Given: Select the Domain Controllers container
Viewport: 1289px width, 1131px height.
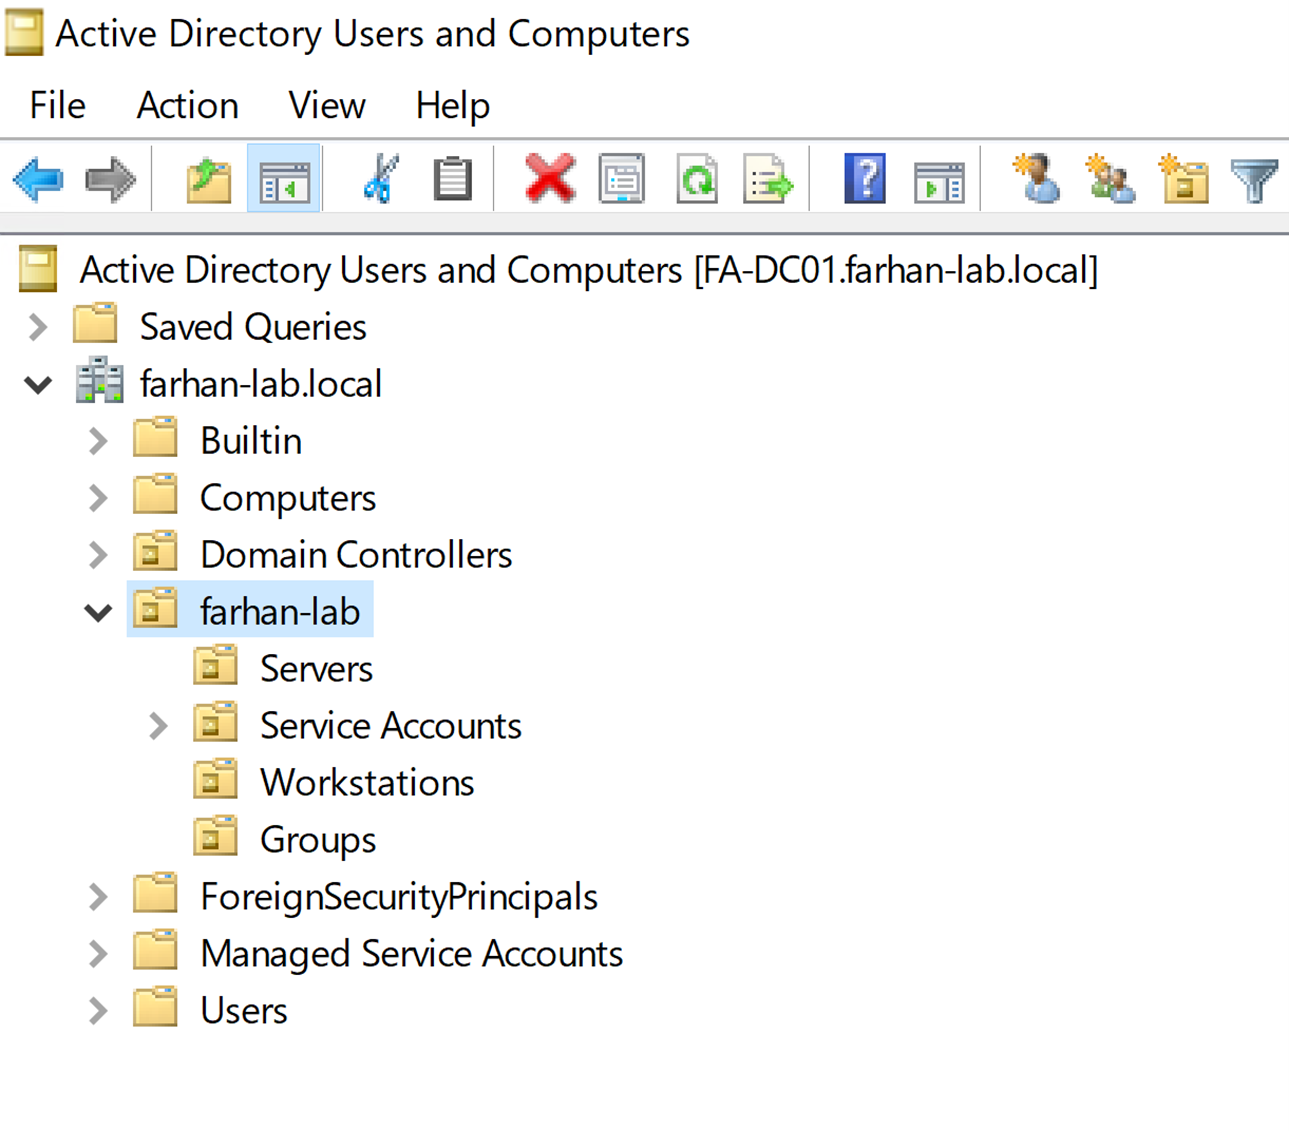Looking at the screenshot, I should coord(355,555).
